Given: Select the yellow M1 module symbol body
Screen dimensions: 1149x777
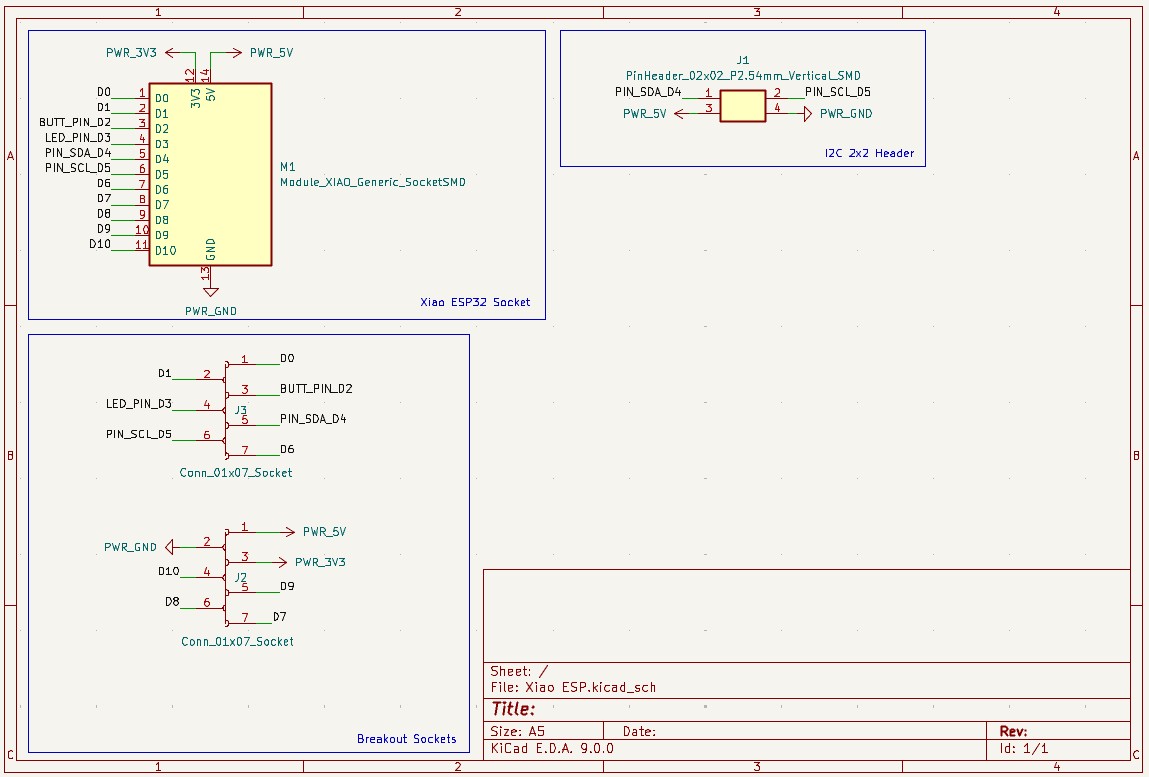Looking at the screenshot, I should (x=210, y=174).
